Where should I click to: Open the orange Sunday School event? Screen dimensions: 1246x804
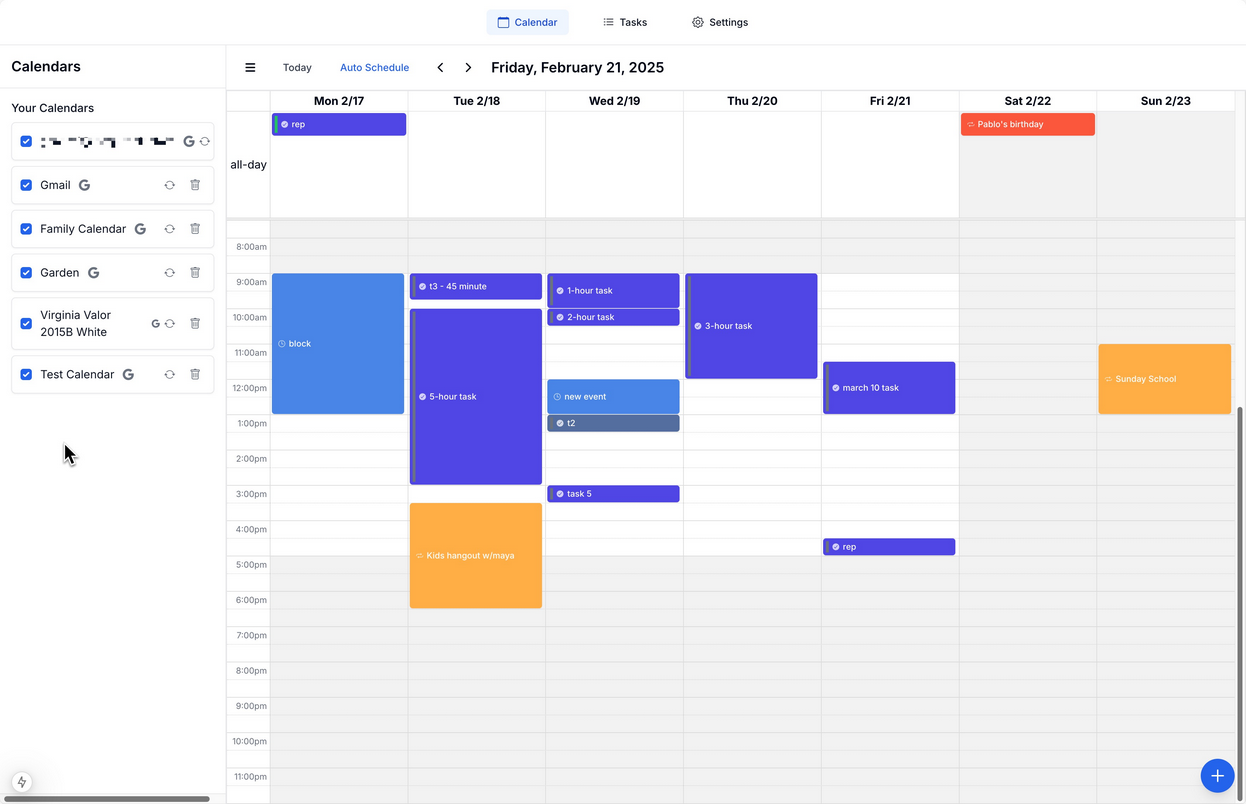[1164, 379]
